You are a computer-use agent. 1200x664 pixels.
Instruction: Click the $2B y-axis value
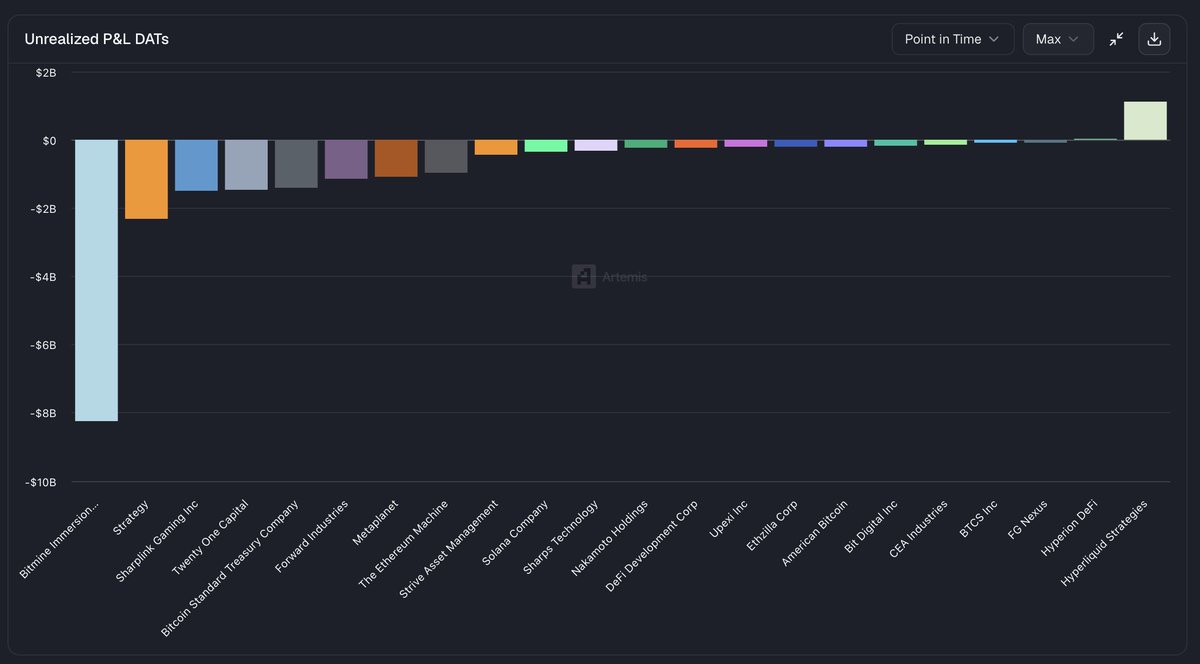[48, 73]
